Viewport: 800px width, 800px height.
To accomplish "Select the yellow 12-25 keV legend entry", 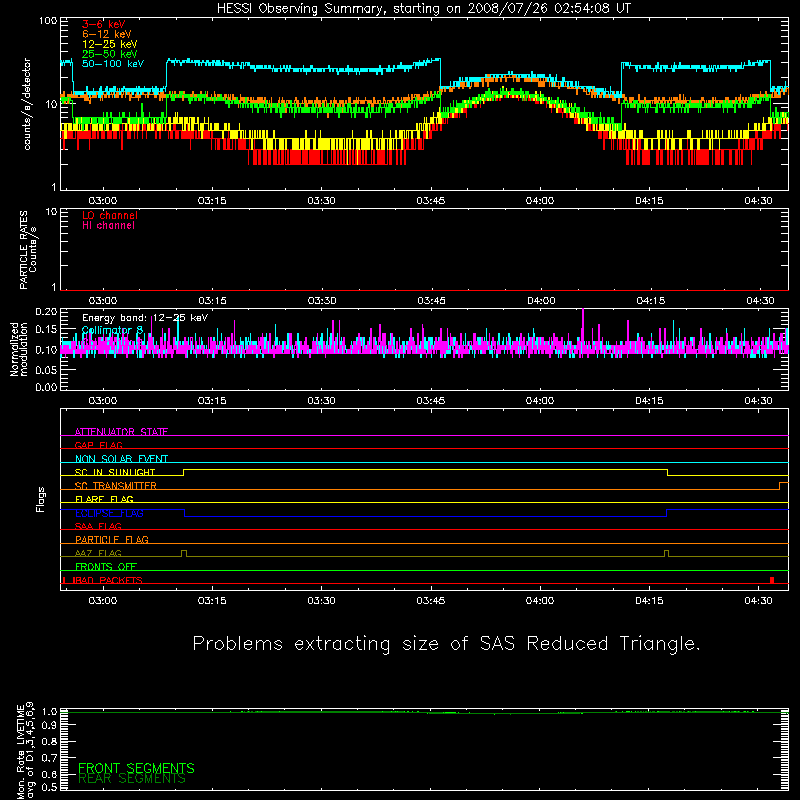I will click(x=110, y=44).
